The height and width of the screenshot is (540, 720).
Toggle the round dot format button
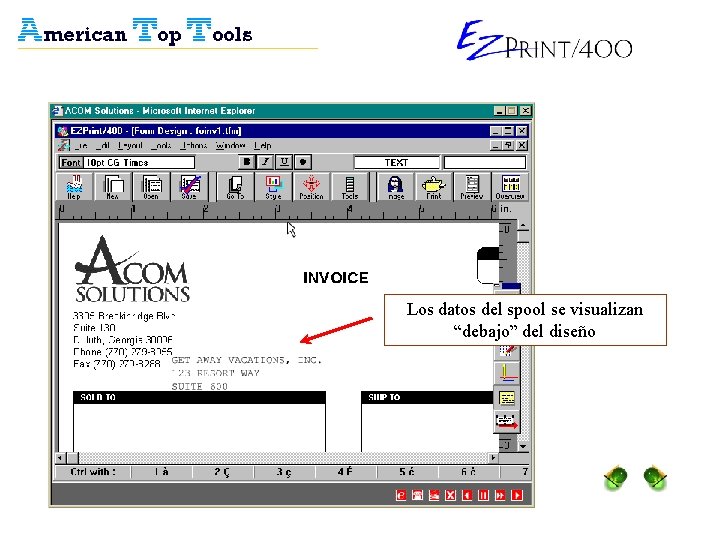click(x=303, y=162)
